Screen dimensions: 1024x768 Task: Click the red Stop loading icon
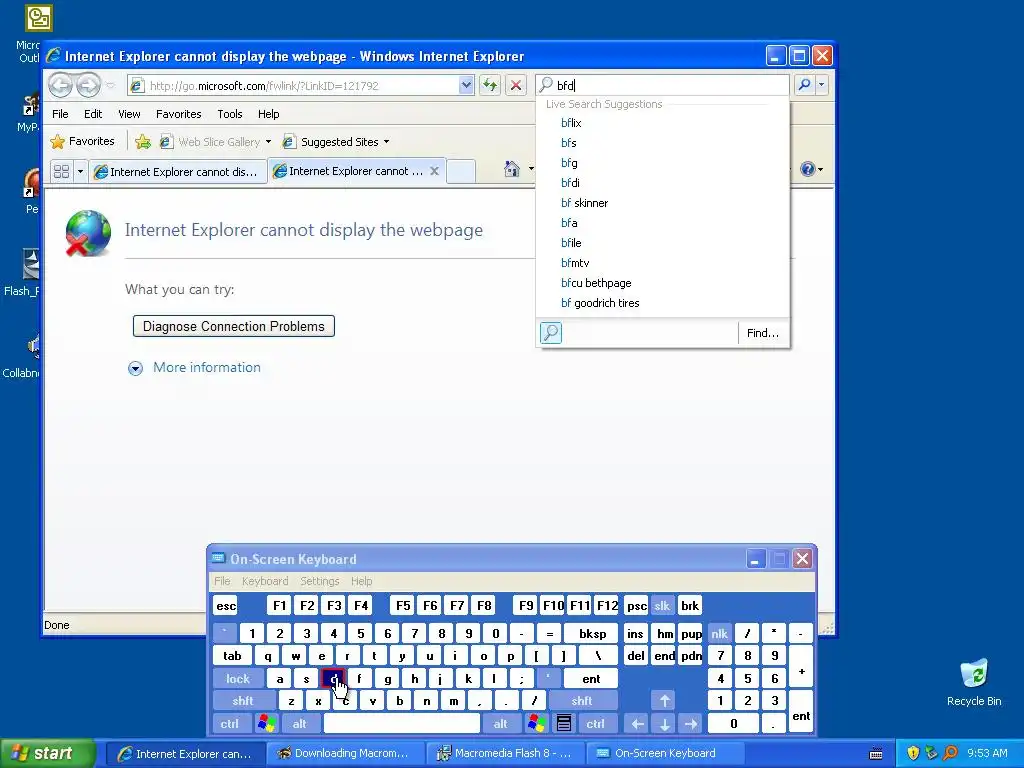(x=516, y=85)
